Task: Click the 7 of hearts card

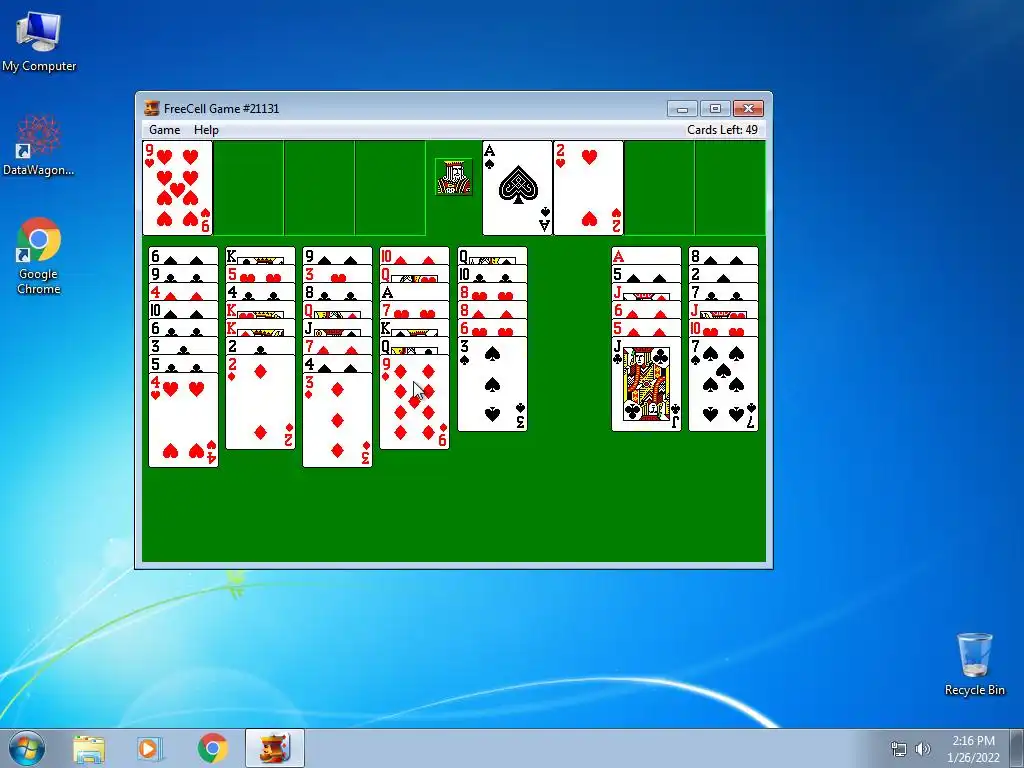Action: 415,310
